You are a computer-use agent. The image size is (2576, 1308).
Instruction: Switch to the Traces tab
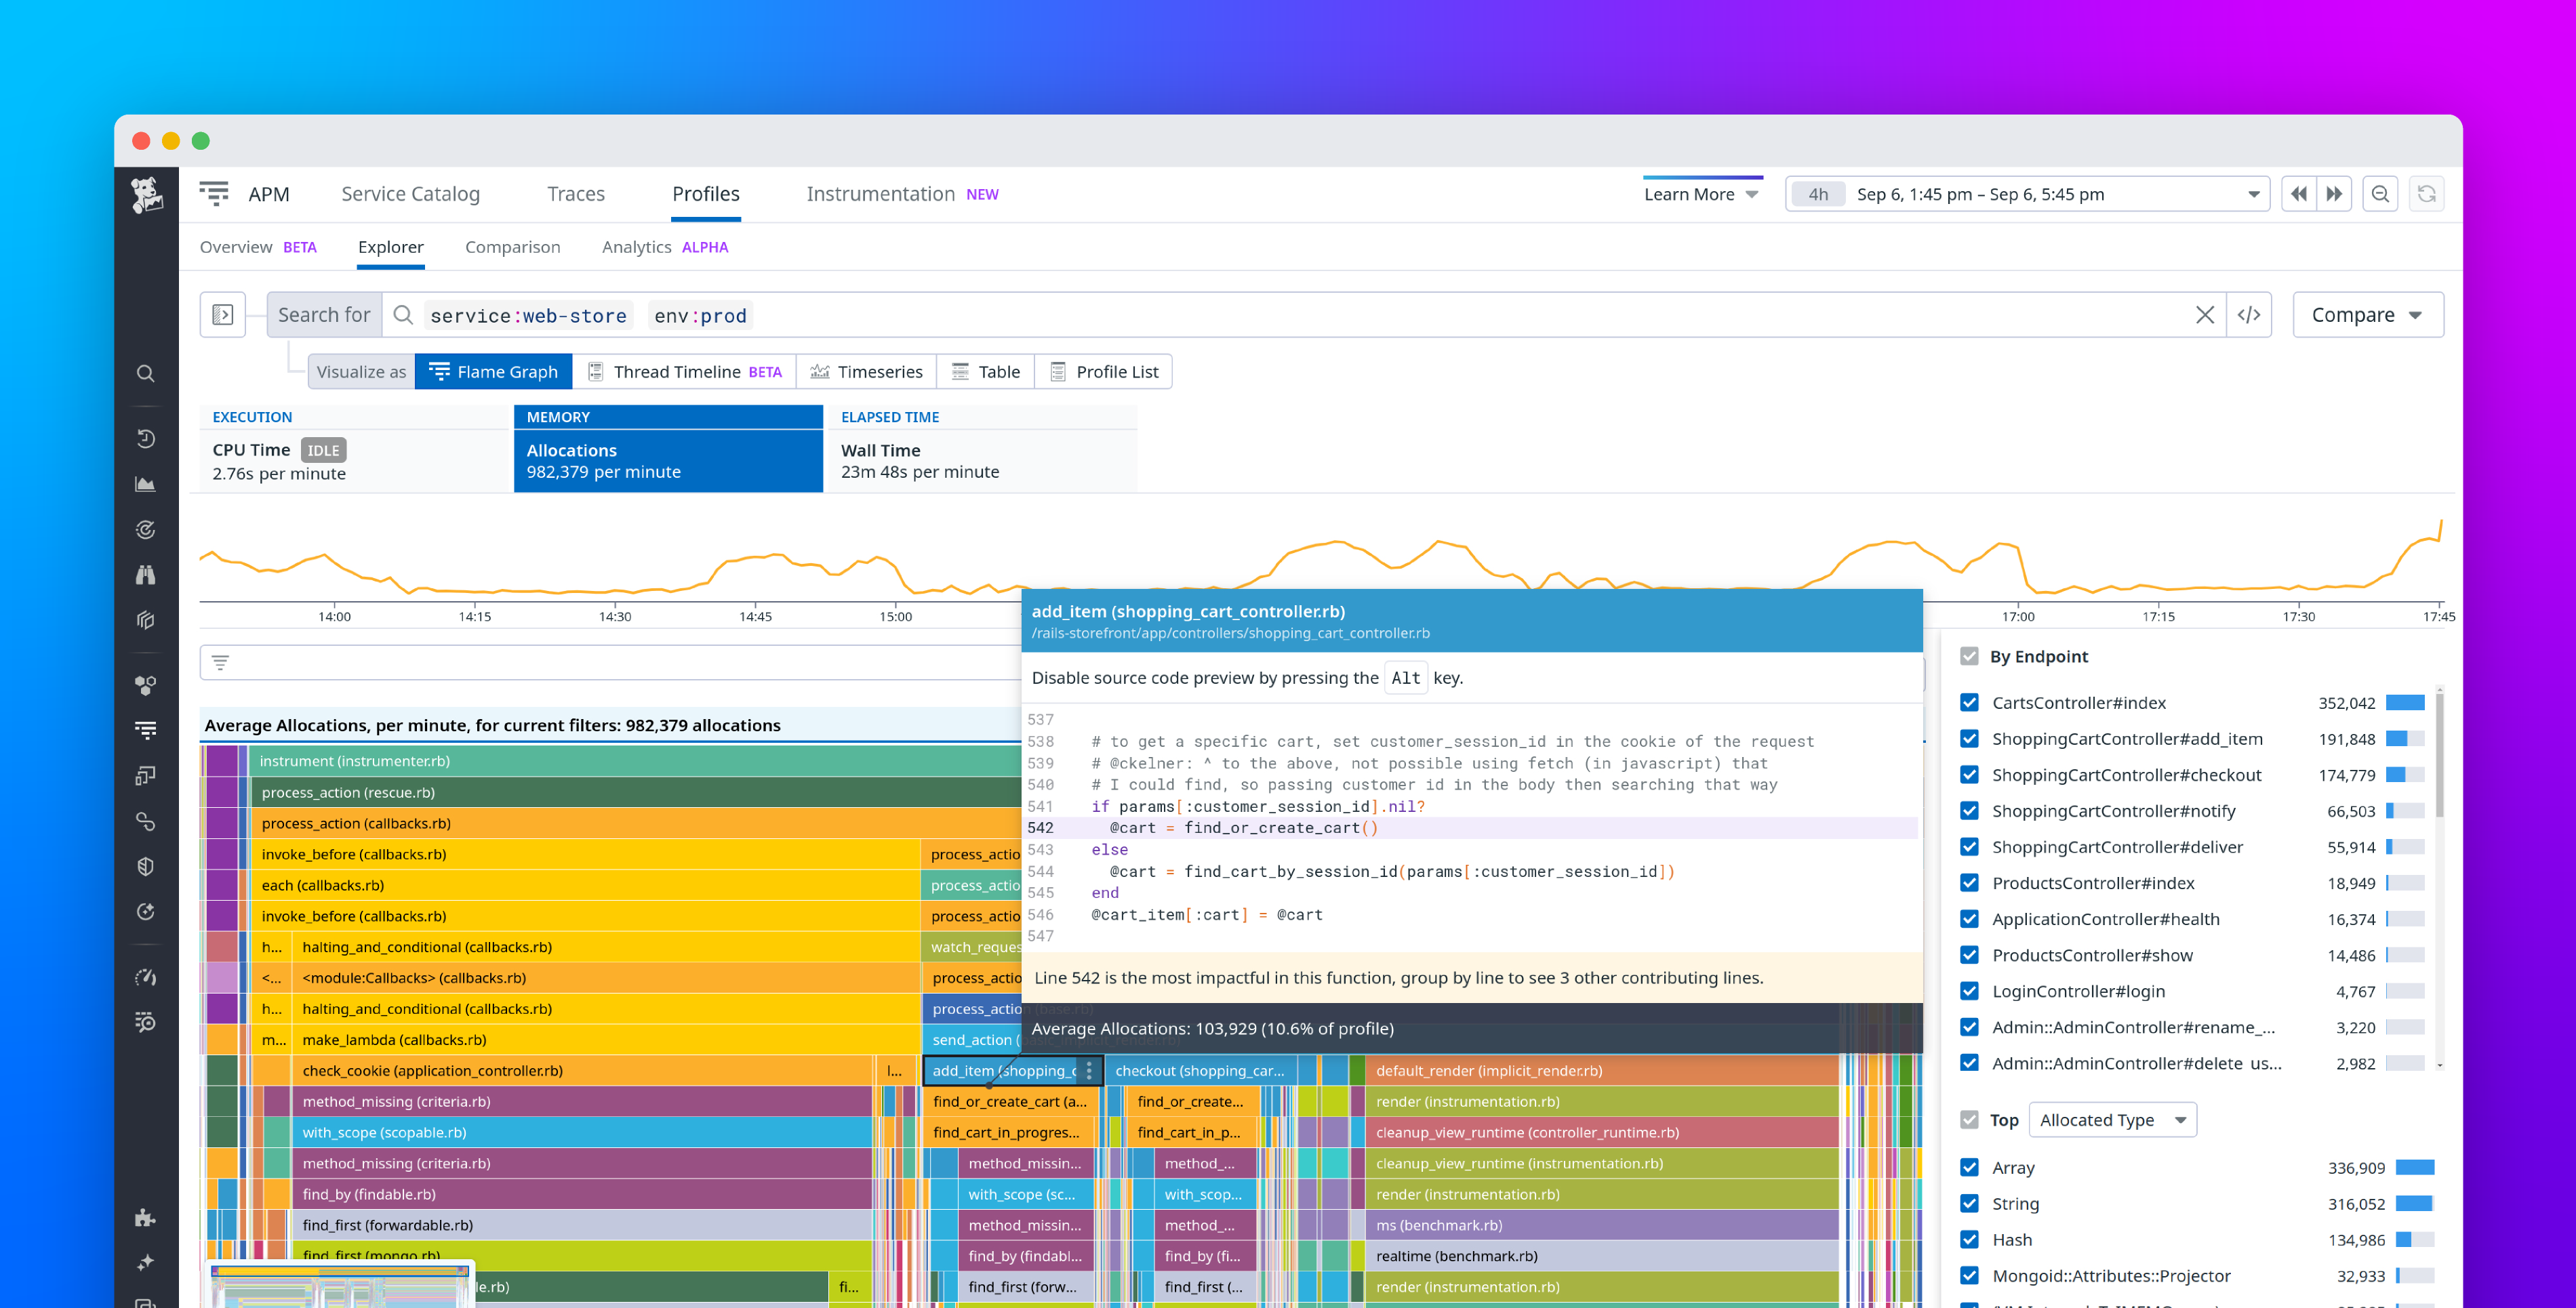point(576,193)
